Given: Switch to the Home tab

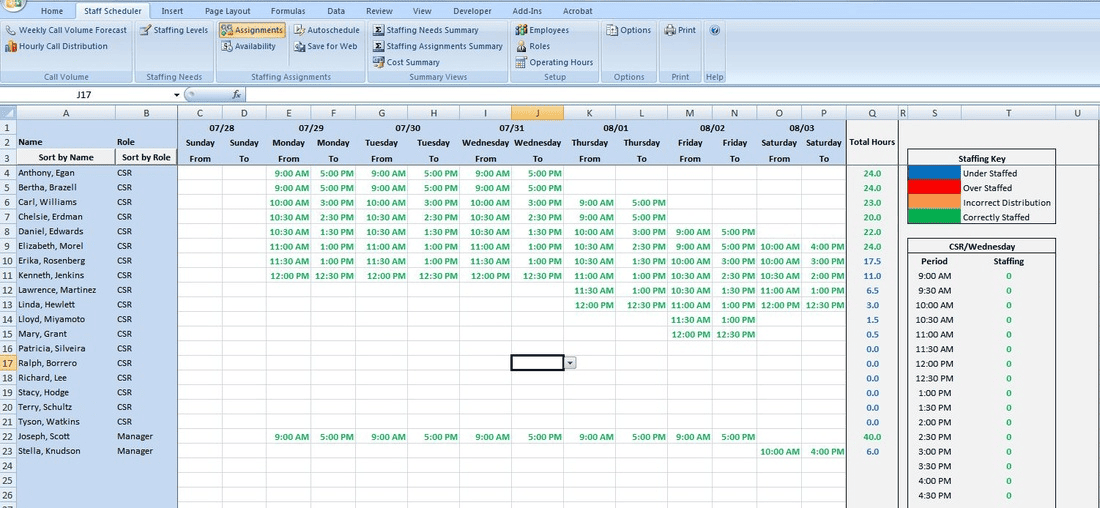Looking at the screenshot, I should coord(52,11).
